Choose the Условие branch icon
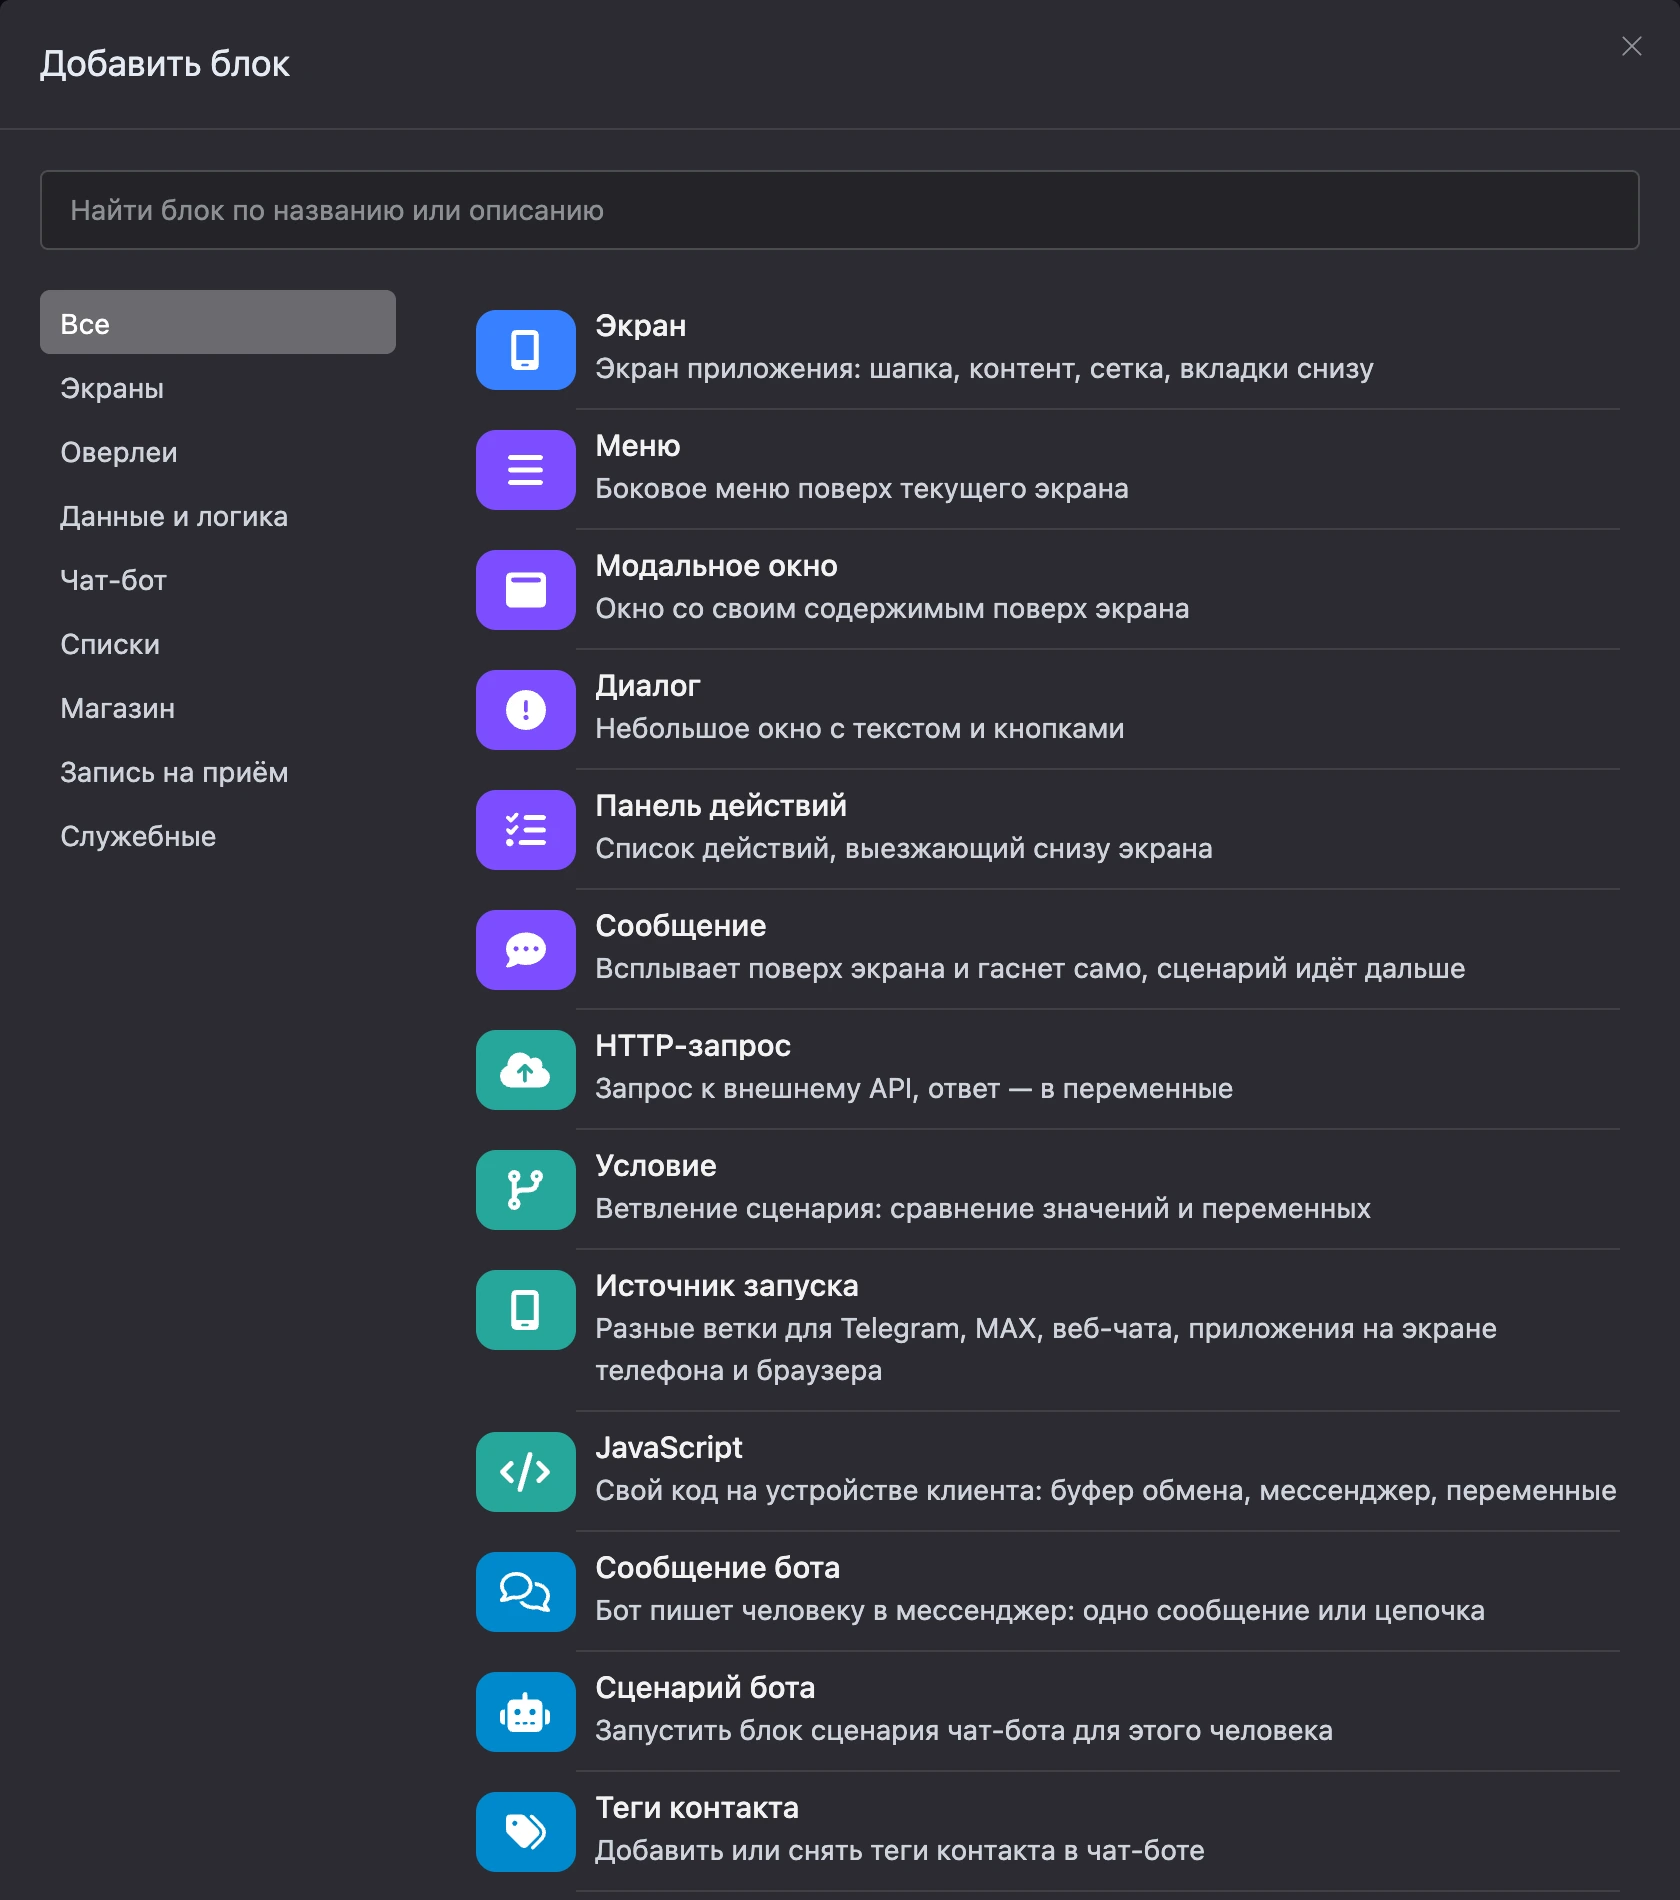1680x1900 pixels. (x=525, y=1190)
